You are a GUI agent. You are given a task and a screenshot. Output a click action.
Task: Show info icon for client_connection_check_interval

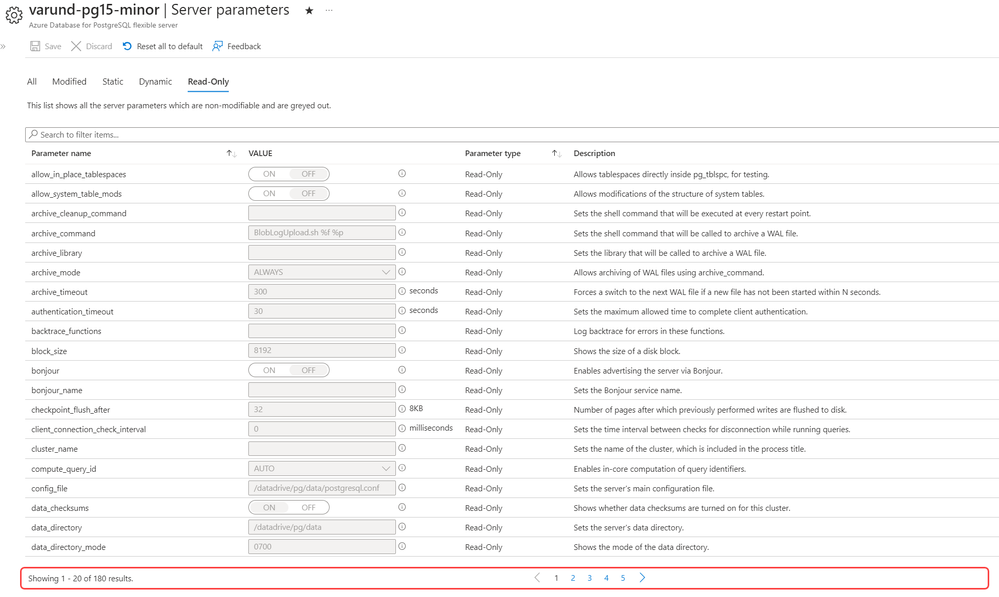pyautogui.click(x=402, y=428)
